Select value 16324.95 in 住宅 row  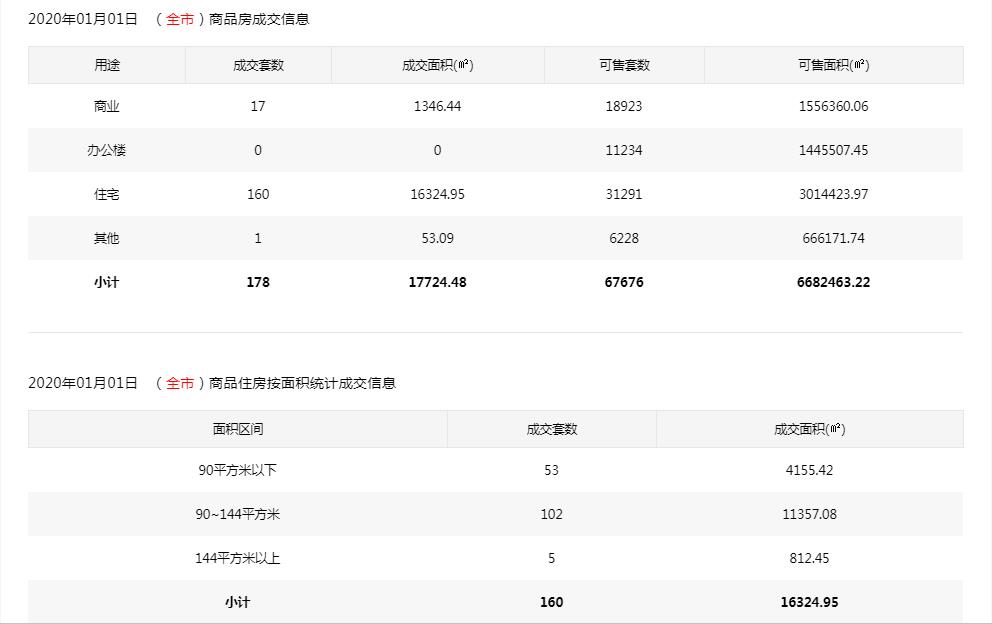pos(437,194)
